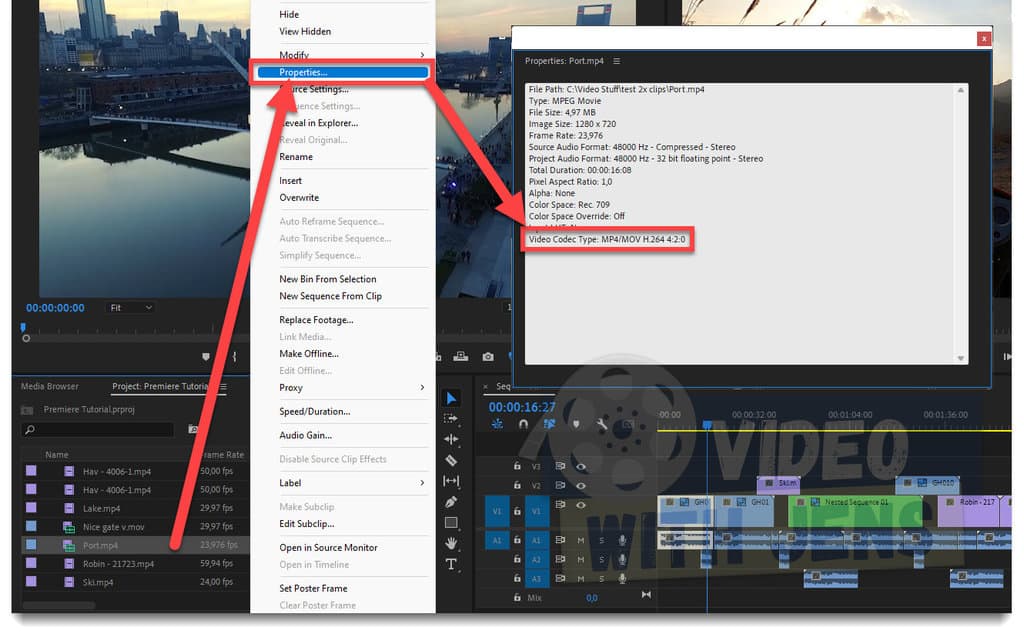Select the Slip tool
The width and height of the screenshot is (1024, 637).
click(451, 481)
